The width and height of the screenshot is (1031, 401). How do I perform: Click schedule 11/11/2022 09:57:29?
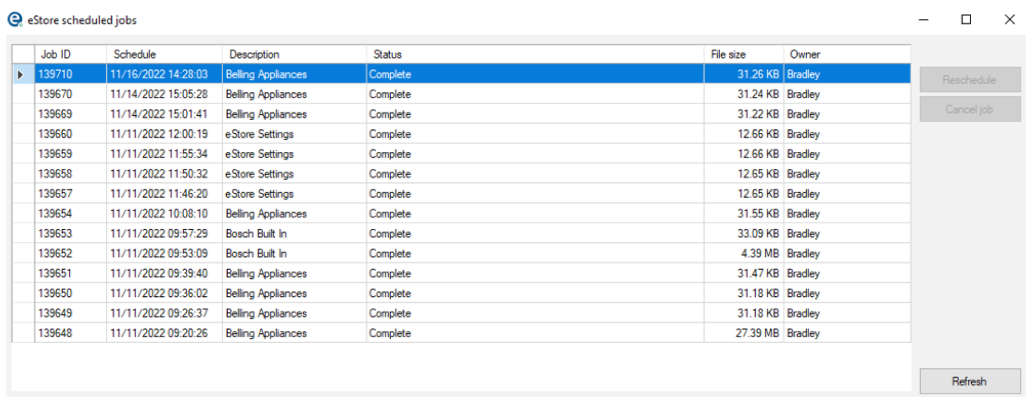point(164,233)
